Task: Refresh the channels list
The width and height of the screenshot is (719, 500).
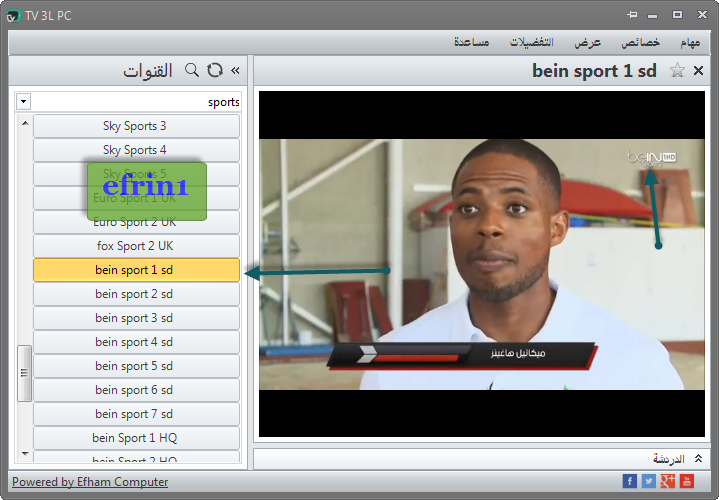Action: [x=215, y=70]
